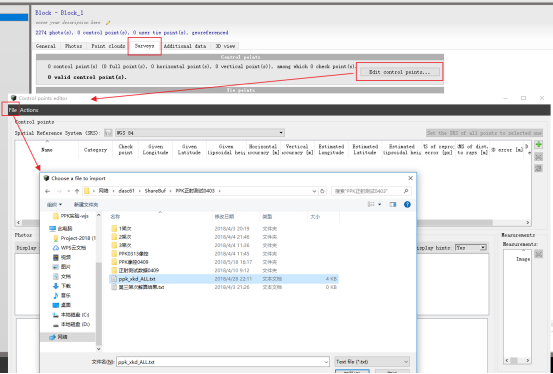Select the Point clouds tab

click(x=108, y=46)
